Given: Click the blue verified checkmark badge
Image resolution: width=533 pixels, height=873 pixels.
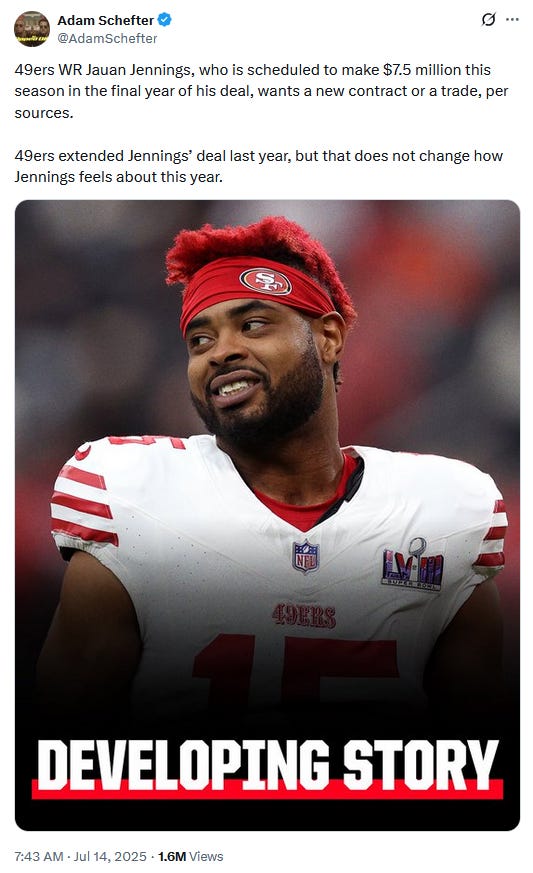Looking at the screenshot, I should coord(164,20).
